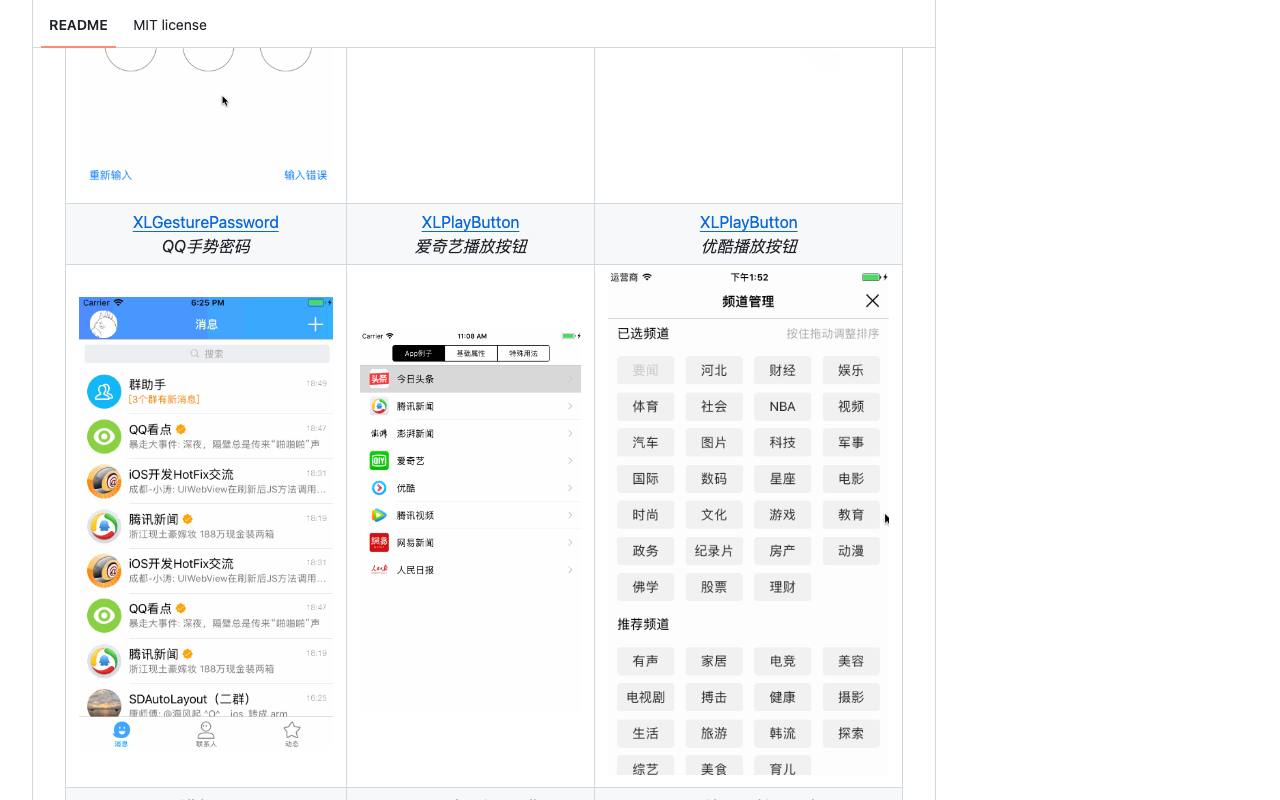The height and width of the screenshot is (800, 1280).
Task: Select the App例子 segment tab
Action: [419, 353]
